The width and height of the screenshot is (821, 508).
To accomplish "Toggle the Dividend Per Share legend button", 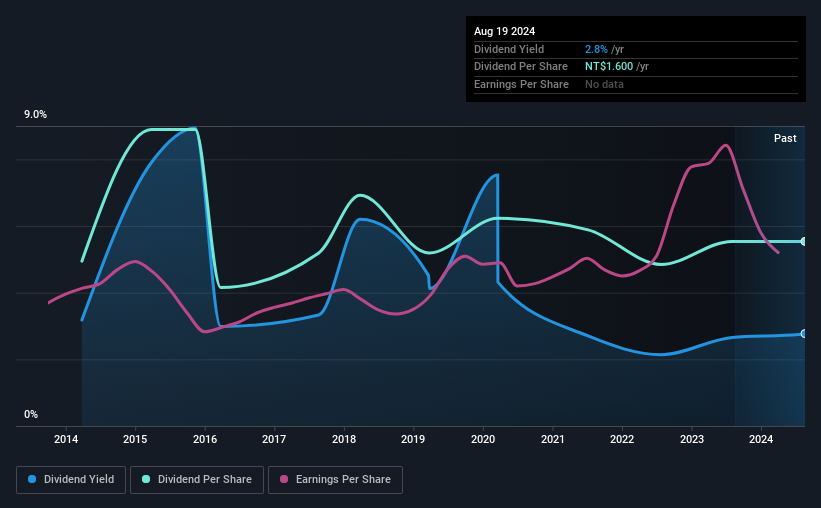I will [197, 480].
